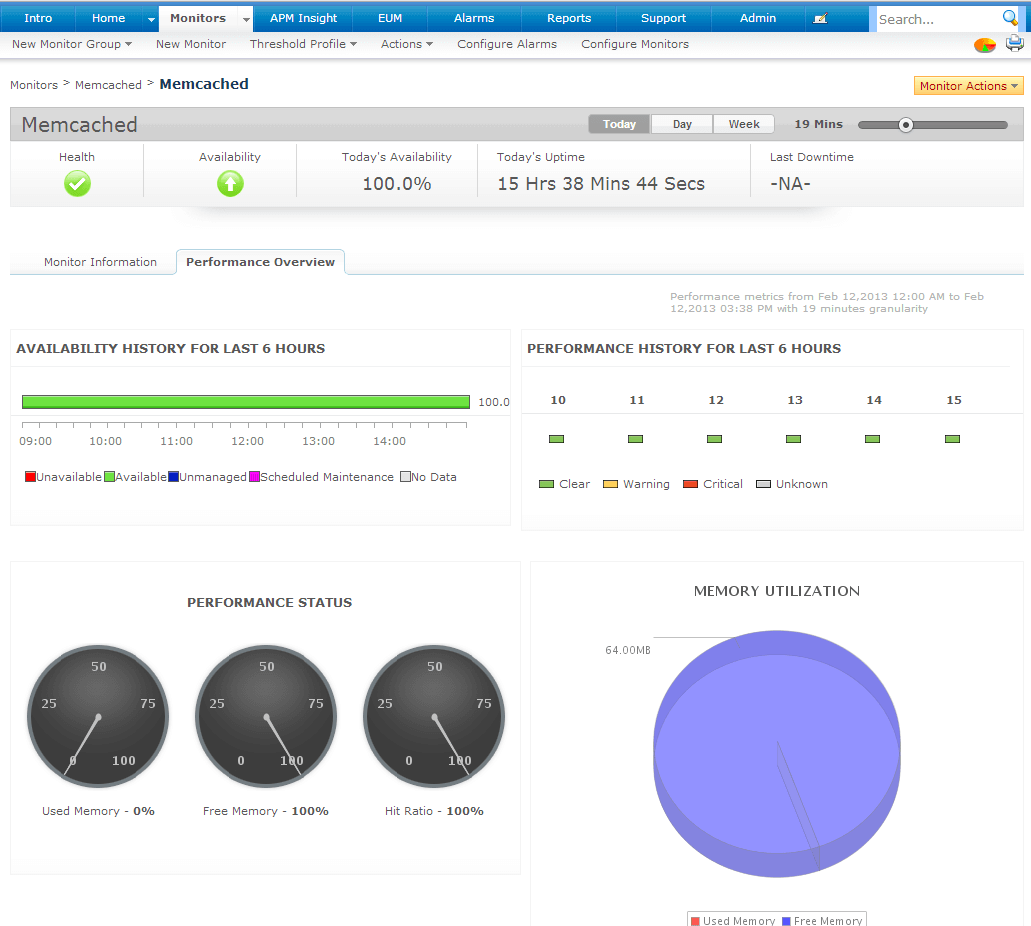This screenshot has height=926, width=1031.
Task: Click performance status marker for hour 15
Action: click(x=952, y=439)
